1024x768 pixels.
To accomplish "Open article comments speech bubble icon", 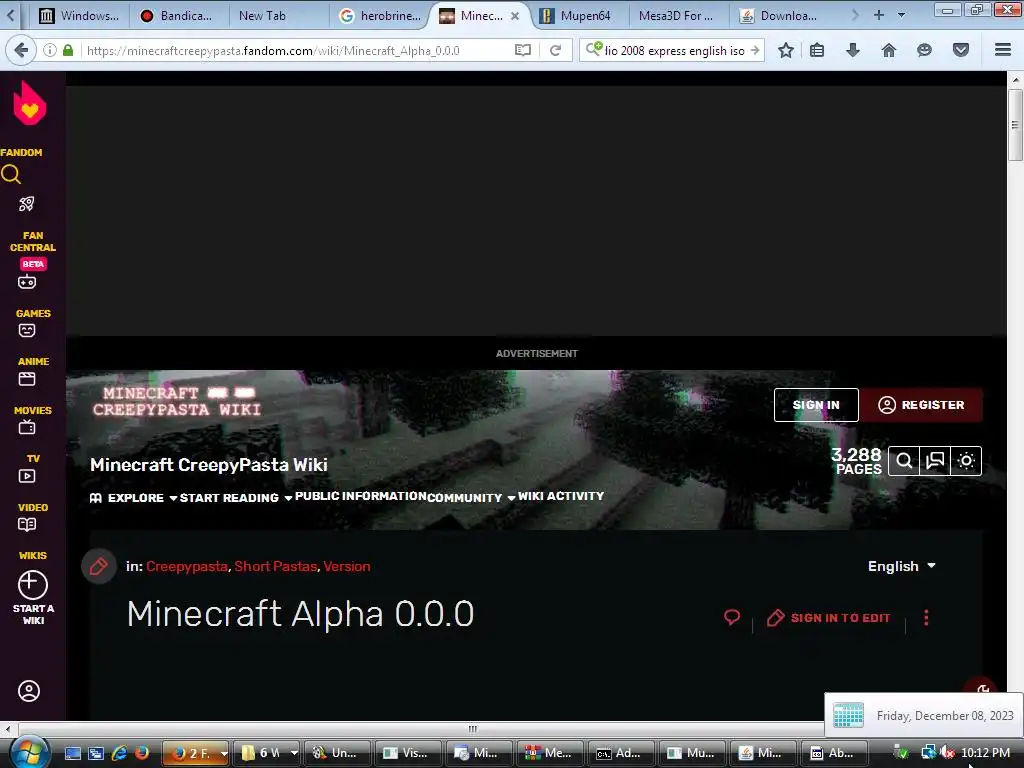I will coord(732,617).
